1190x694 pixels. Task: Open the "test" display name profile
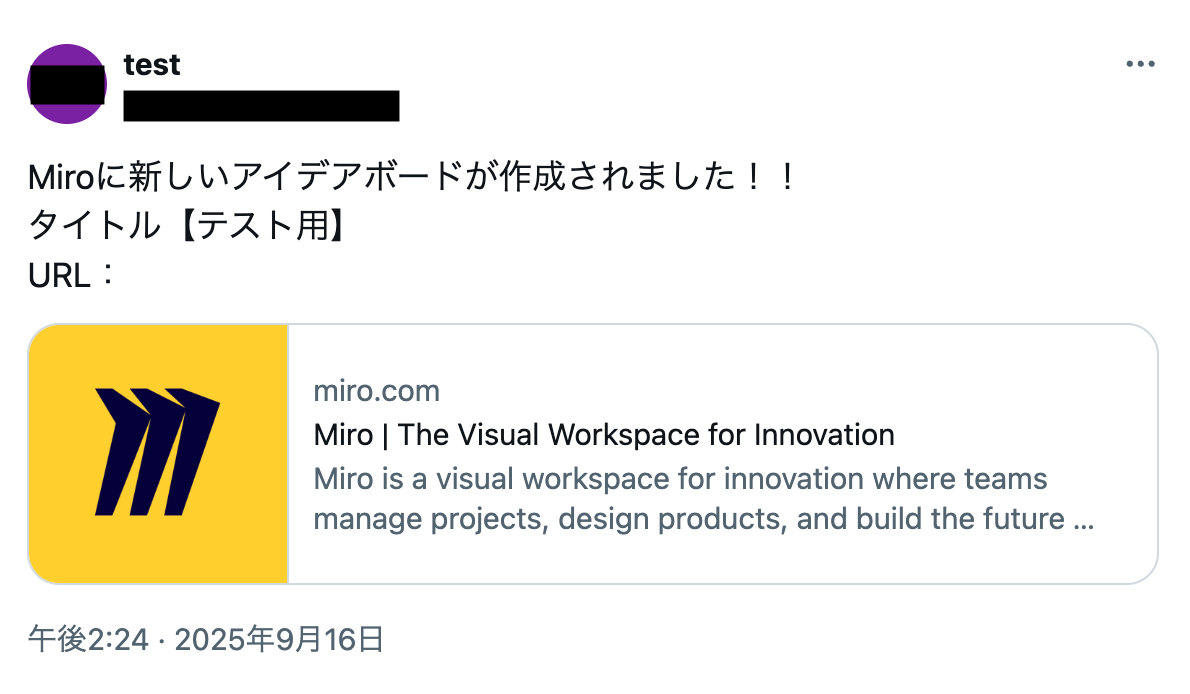tap(152, 65)
